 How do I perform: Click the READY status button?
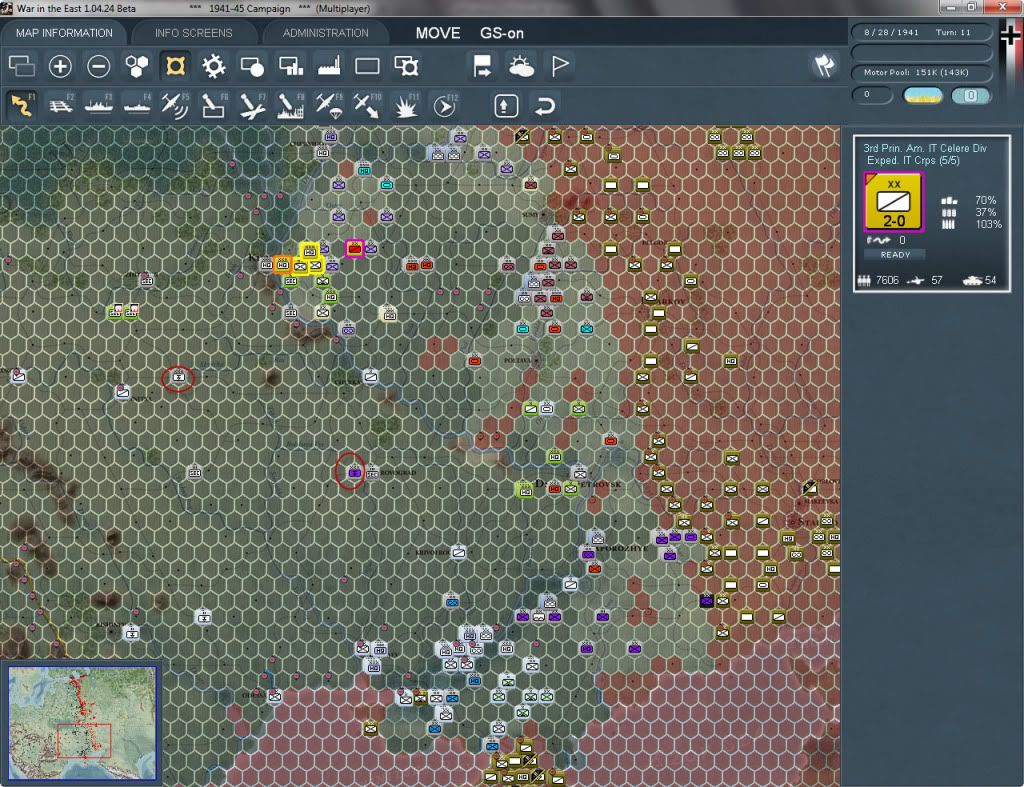(x=895, y=255)
